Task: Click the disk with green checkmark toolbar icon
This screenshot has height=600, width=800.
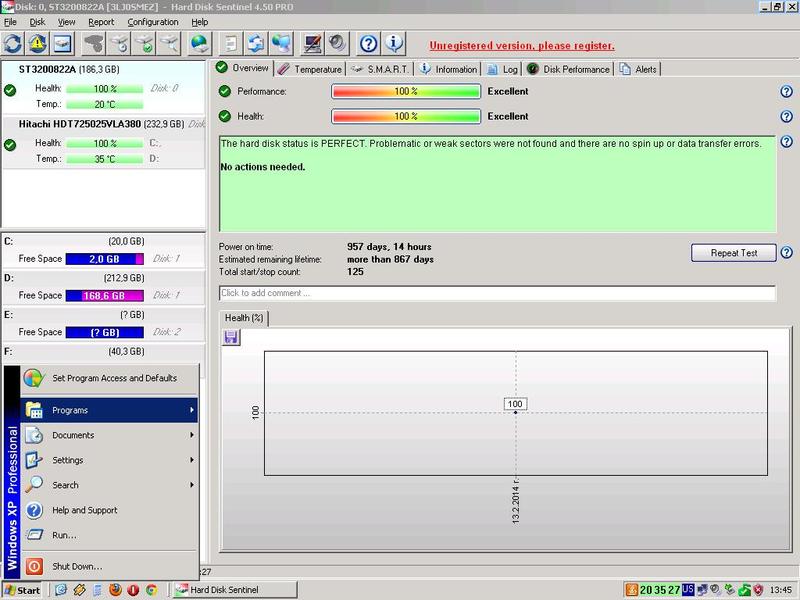Action: (x=144, y=44)
